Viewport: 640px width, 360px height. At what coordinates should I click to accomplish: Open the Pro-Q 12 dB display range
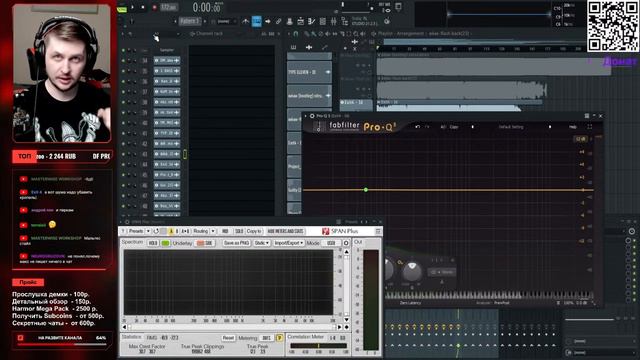(580, 139)
